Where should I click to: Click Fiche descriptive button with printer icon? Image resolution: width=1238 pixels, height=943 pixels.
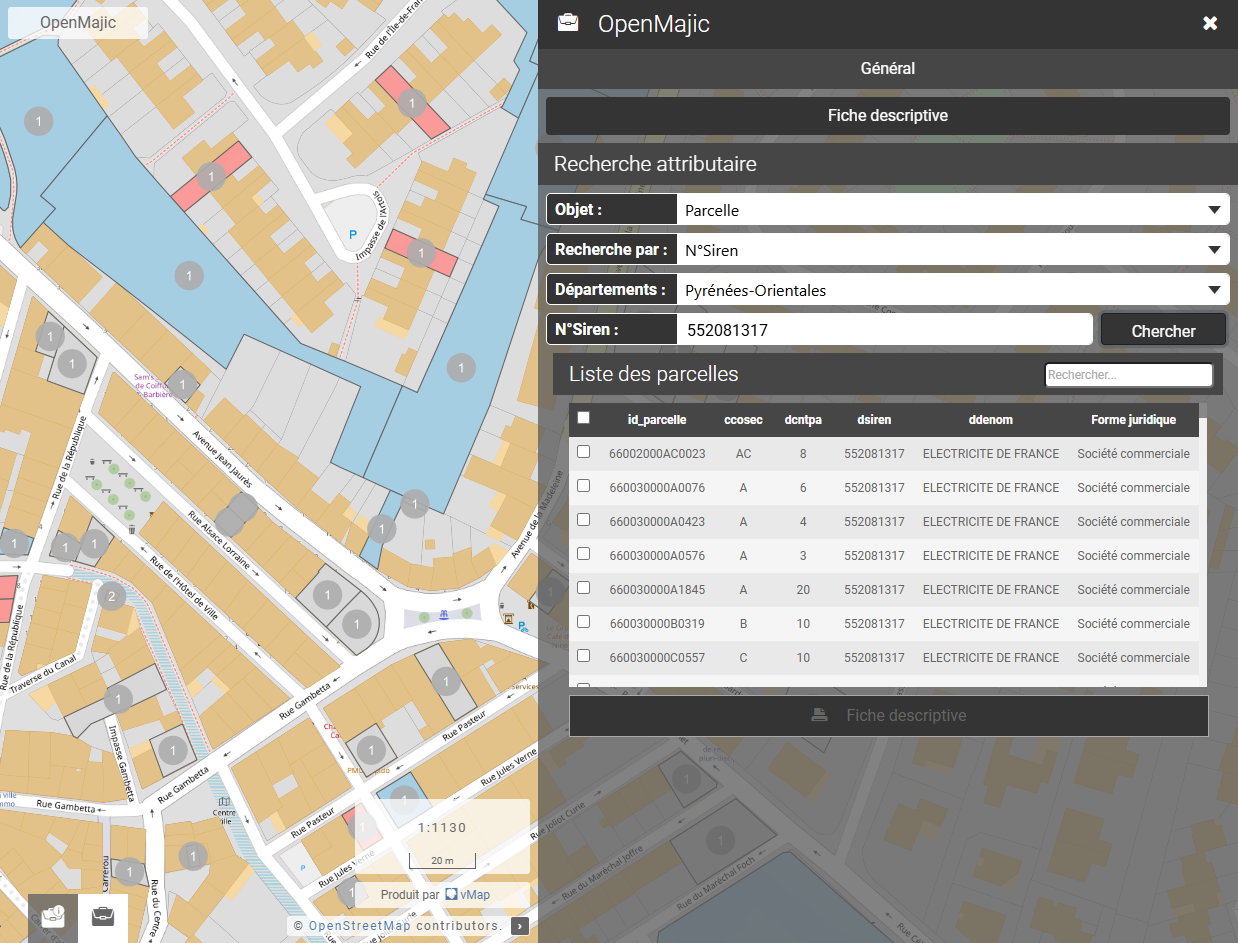coord(888,716)
